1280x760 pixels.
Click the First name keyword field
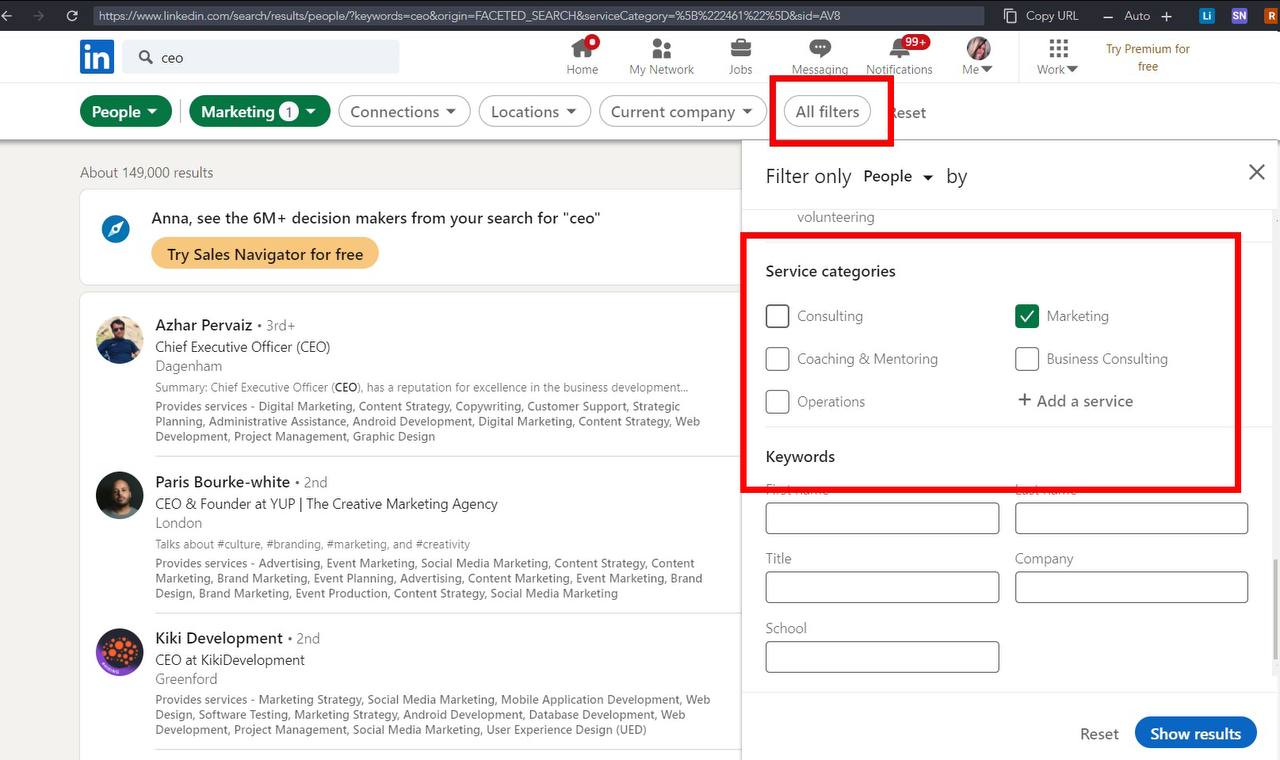point(882,518)
